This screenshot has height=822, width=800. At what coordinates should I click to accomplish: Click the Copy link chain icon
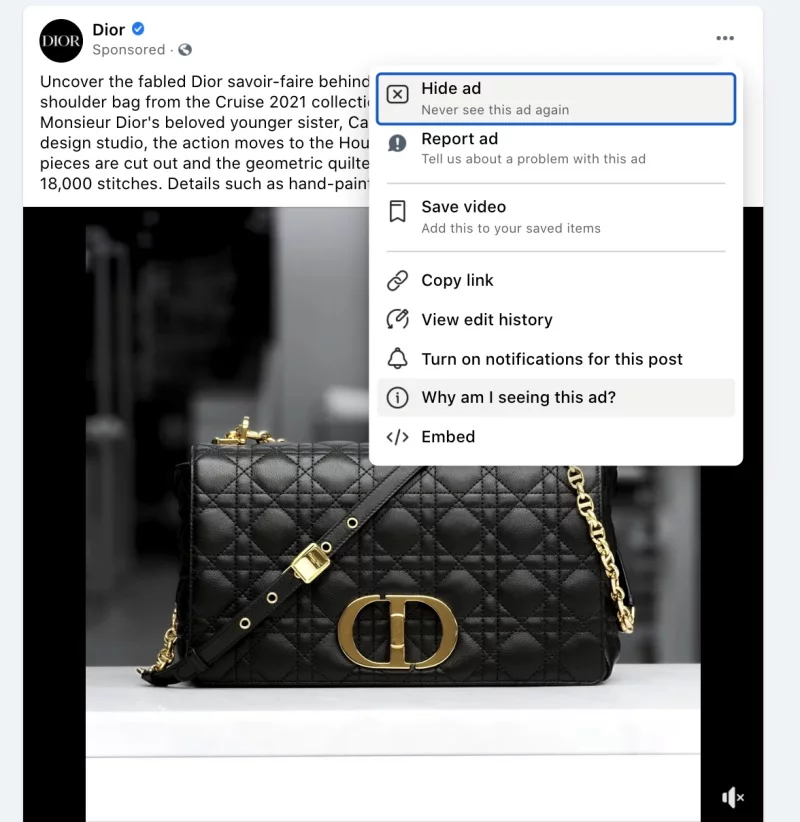[x=397, y=280]
